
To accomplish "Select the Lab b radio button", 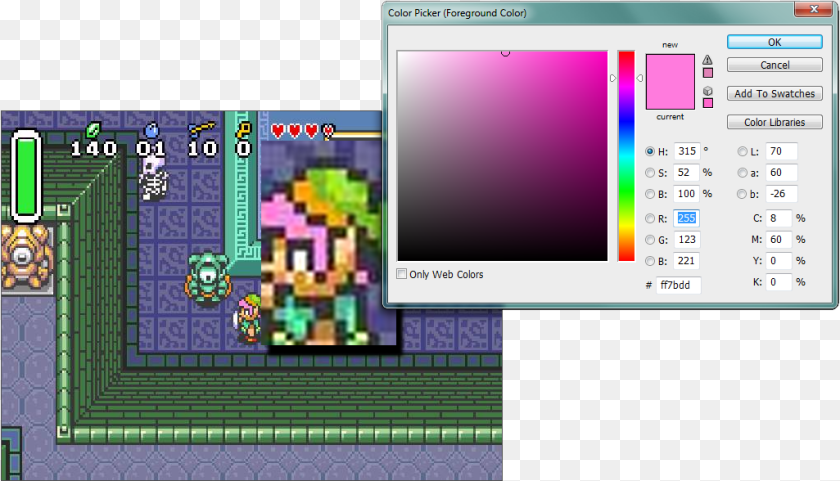I will point(742,194).
